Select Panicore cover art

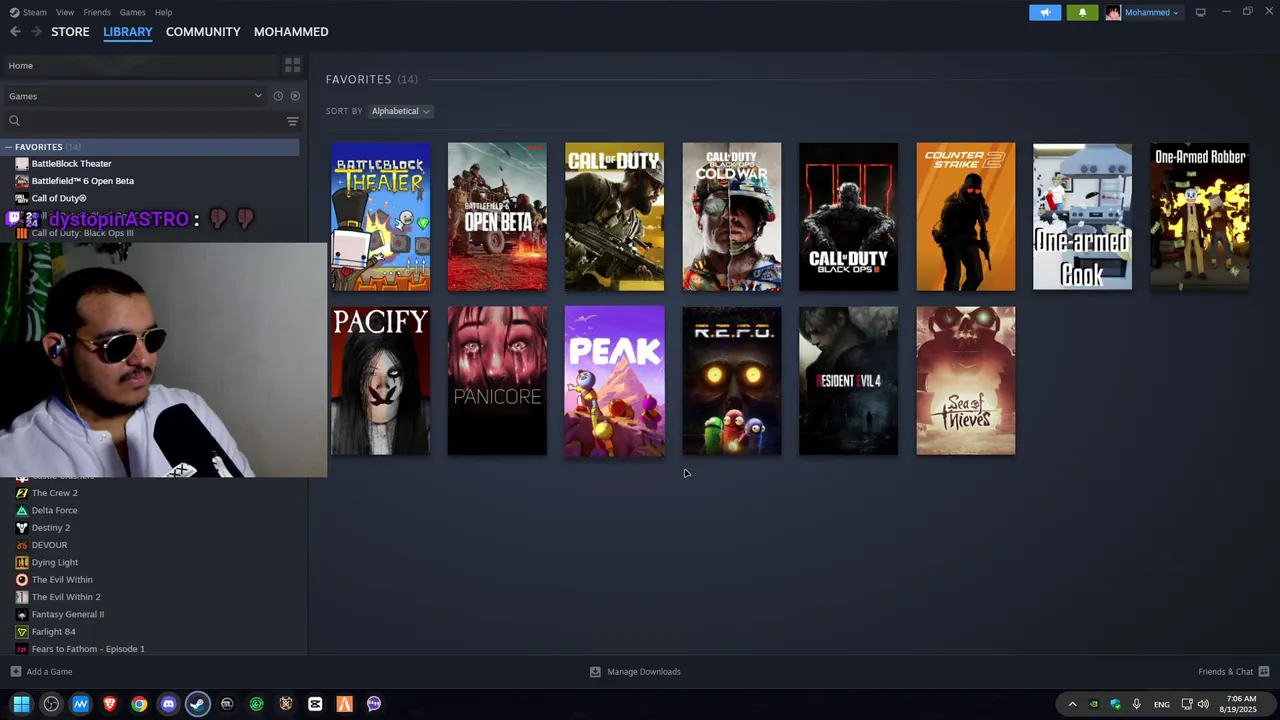pos(497,381)
